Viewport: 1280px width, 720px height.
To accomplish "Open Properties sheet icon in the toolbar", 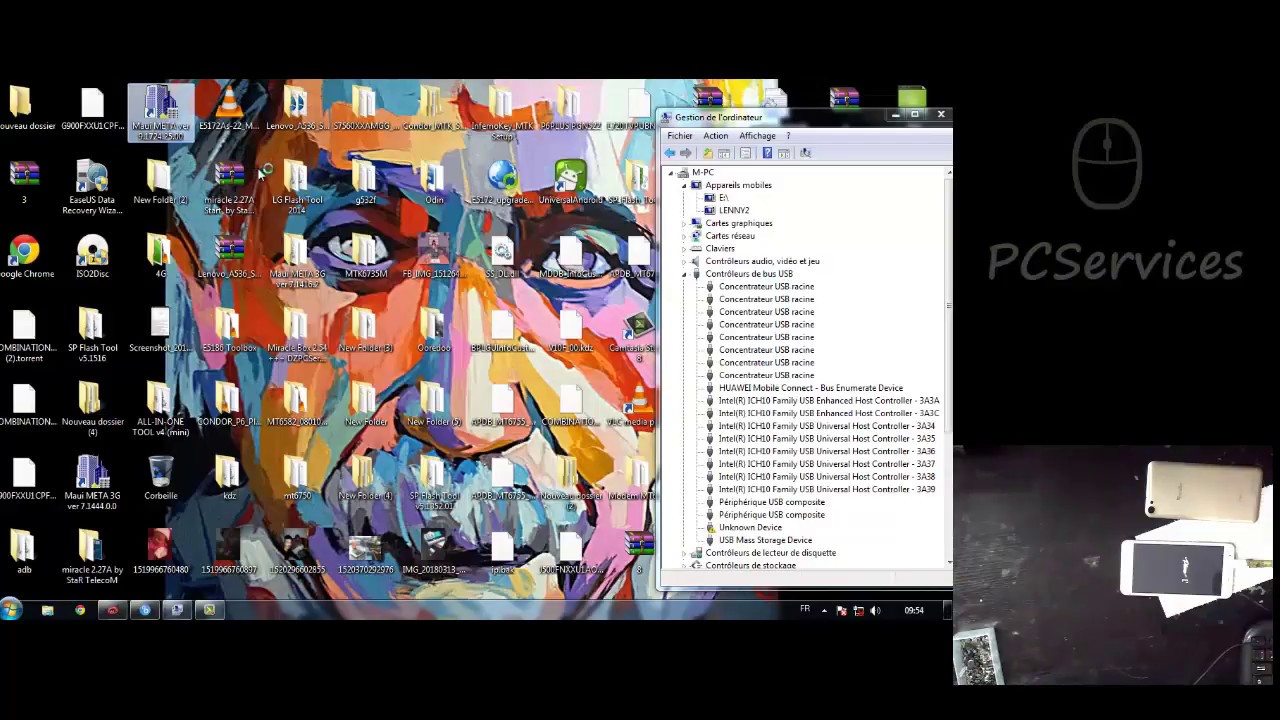I will point(746,153).
